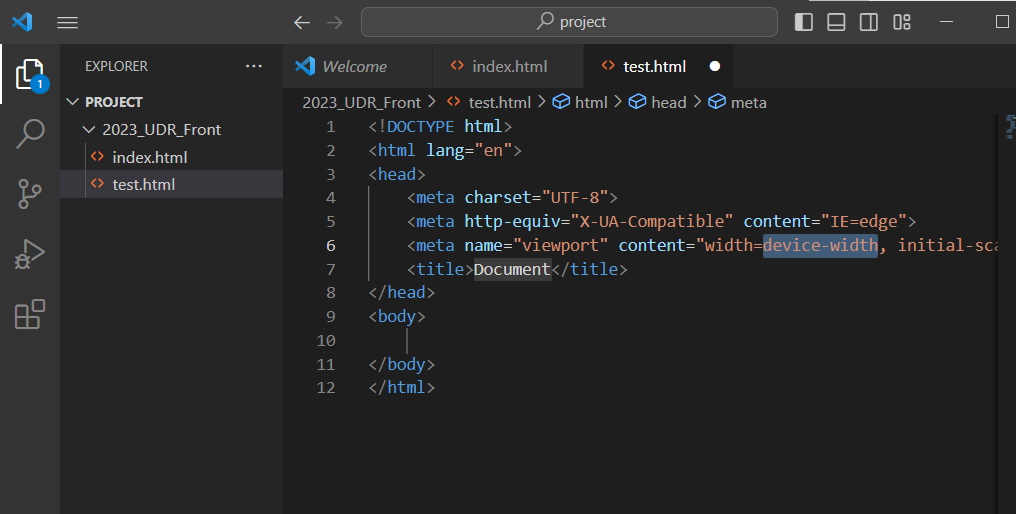Click the word Document in title tag
This screenshot has width=1016, height=514.
click(512, 269)
